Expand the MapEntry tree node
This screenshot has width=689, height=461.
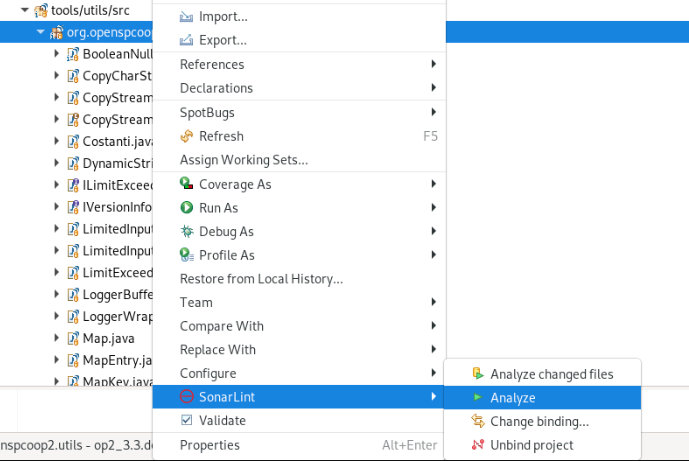click(56, 360)
